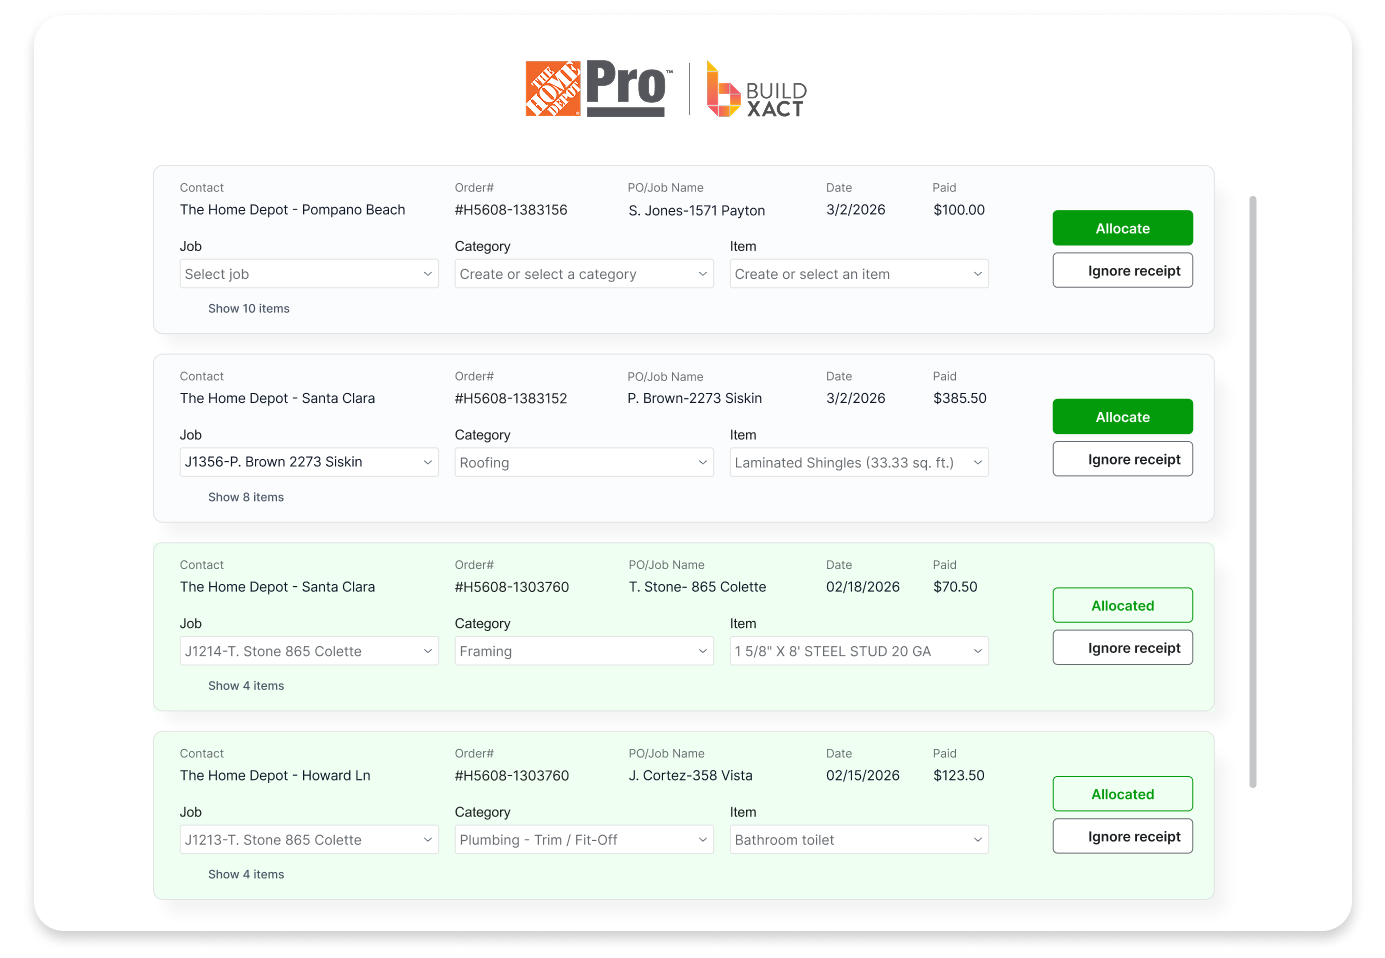Open the Framing category dropdown
Screen dimensions: 1385x958
tap(583, 651)
